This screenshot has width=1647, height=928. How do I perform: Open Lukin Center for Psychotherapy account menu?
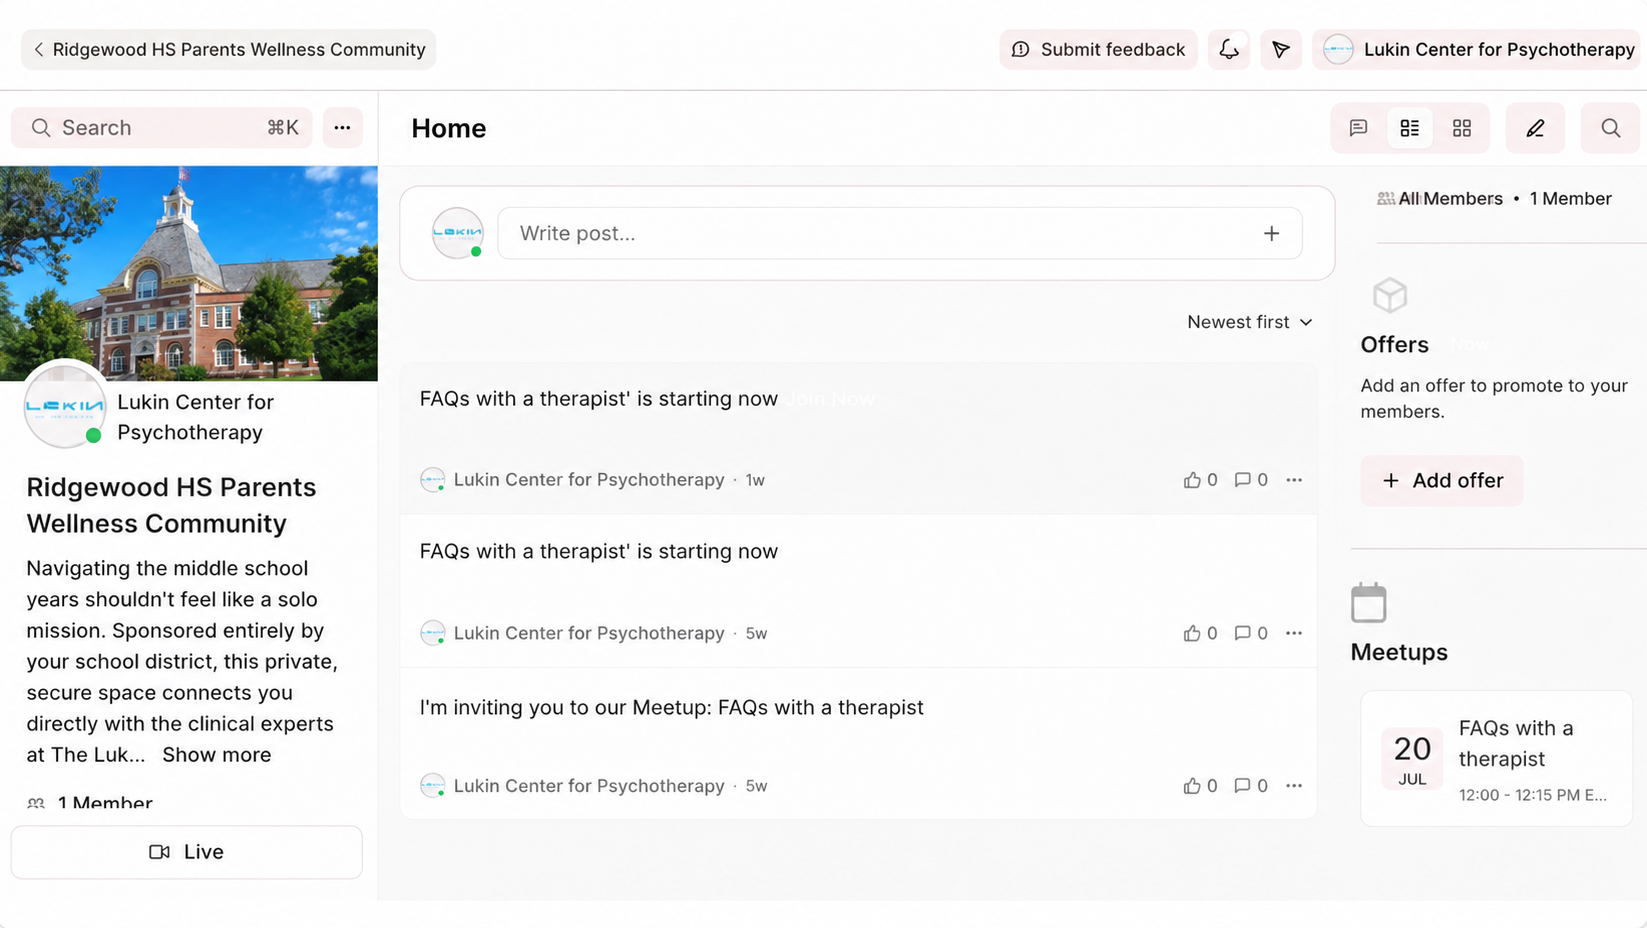point(1477,49)
